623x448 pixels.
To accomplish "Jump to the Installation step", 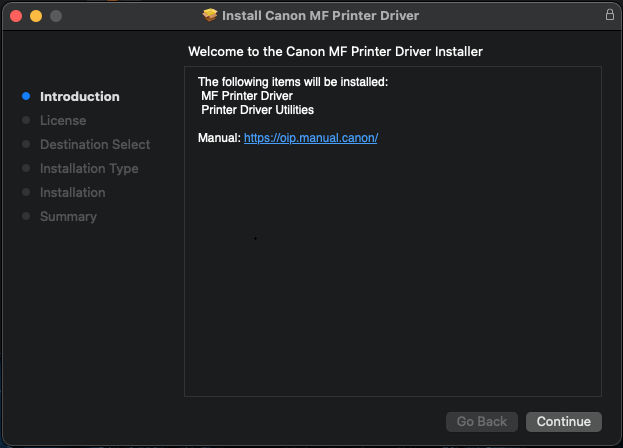I will [x=72, y=193].
